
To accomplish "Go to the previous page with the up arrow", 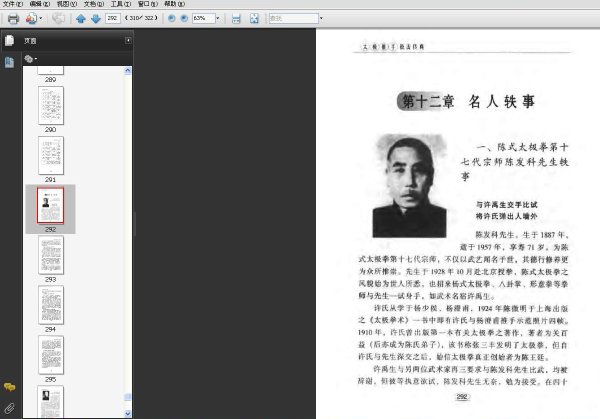I will point(81,18).
